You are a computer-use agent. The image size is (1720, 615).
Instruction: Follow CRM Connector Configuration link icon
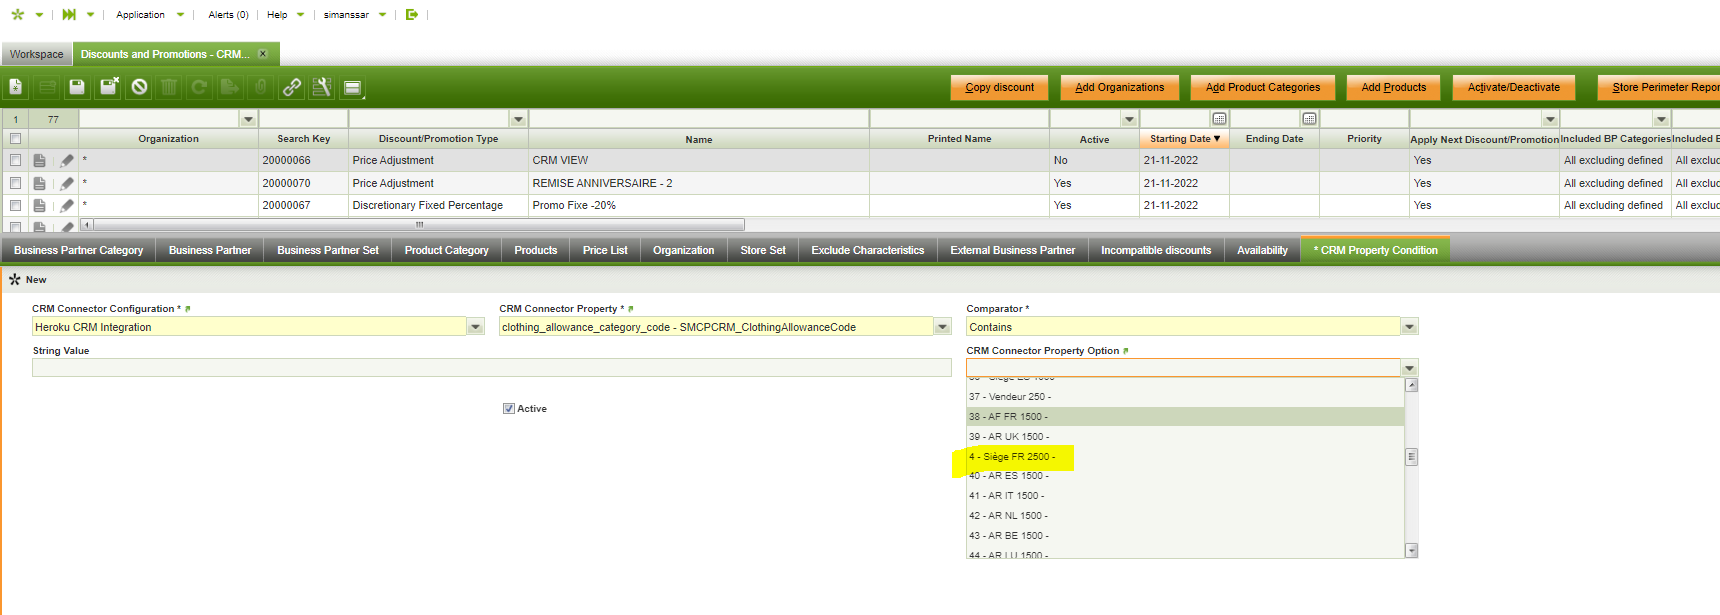coord(188,309)
